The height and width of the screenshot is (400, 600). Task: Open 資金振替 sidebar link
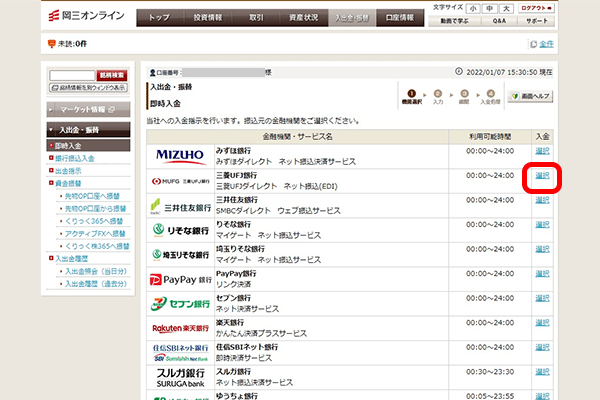68,183
